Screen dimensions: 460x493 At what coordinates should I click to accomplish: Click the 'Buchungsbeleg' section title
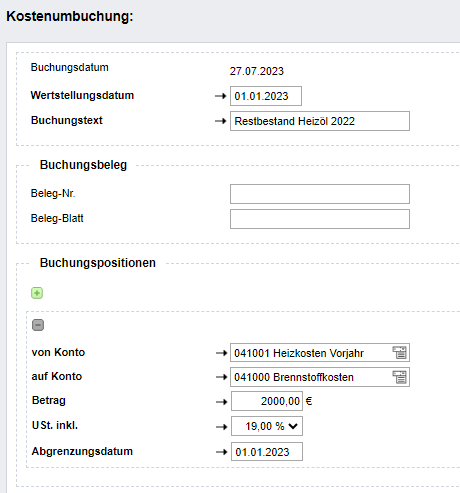(x=83, y=165)
